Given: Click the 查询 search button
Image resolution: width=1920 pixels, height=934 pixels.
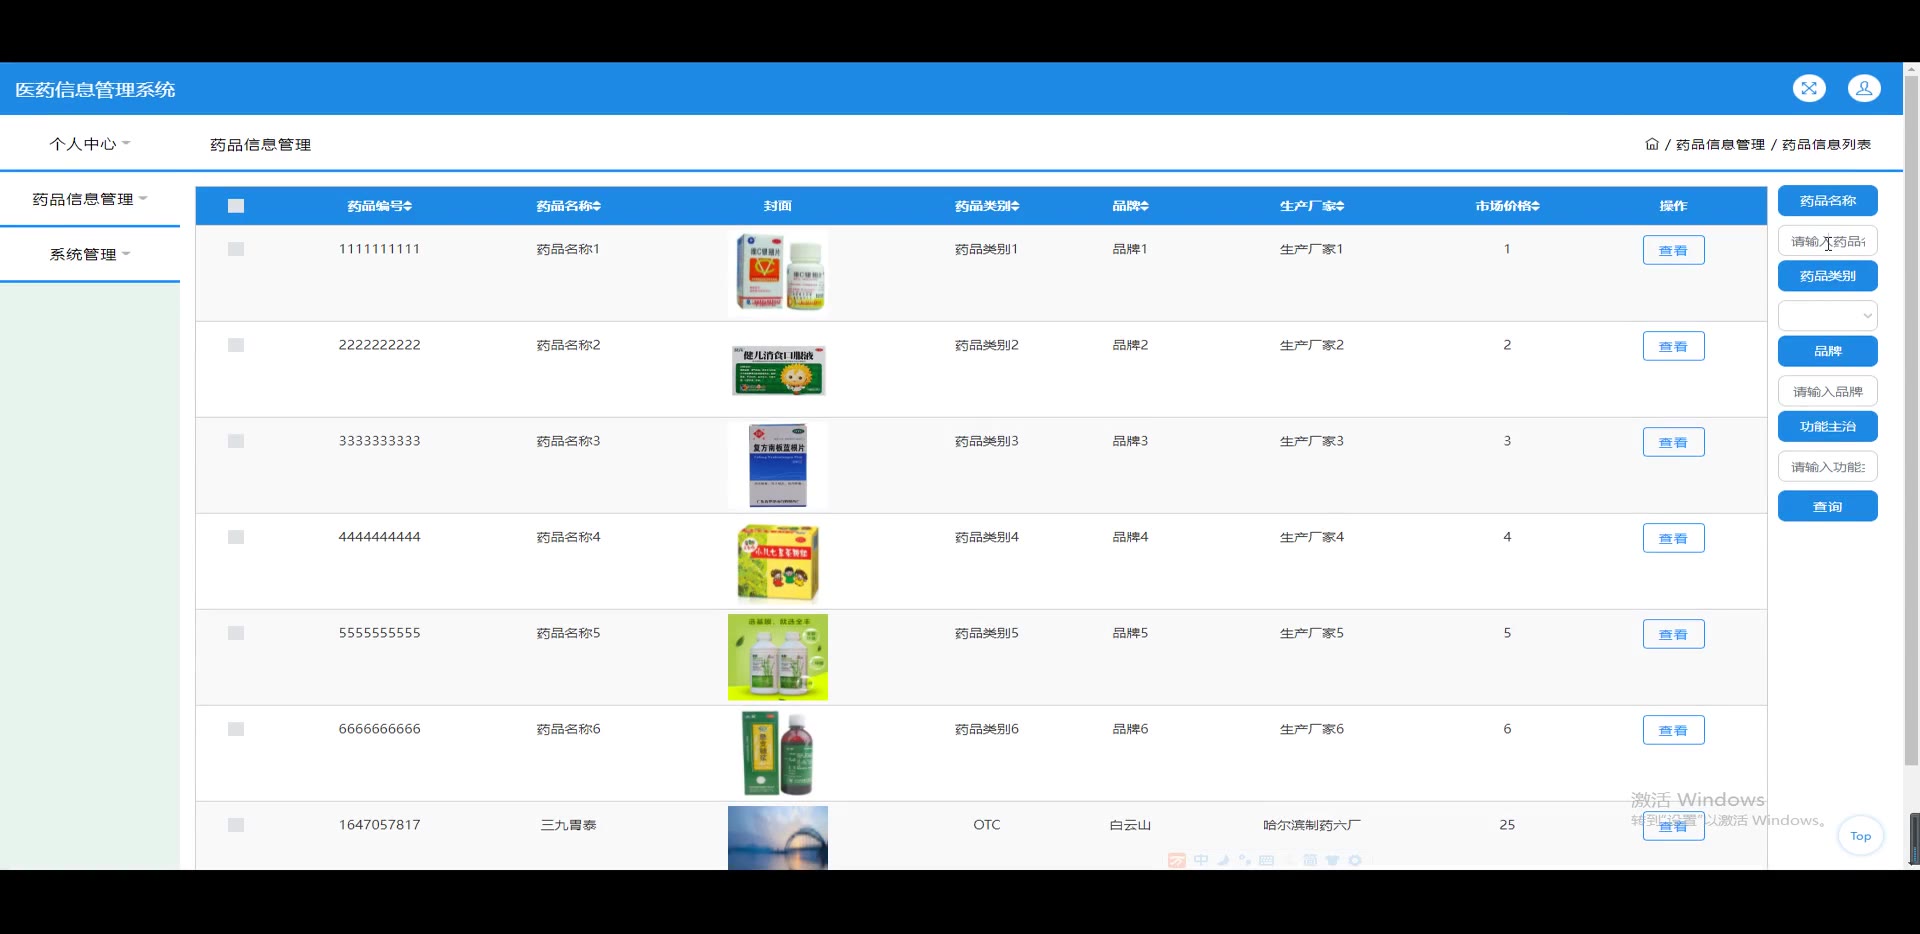Looking at the screenshot, I should point(1827,506).
